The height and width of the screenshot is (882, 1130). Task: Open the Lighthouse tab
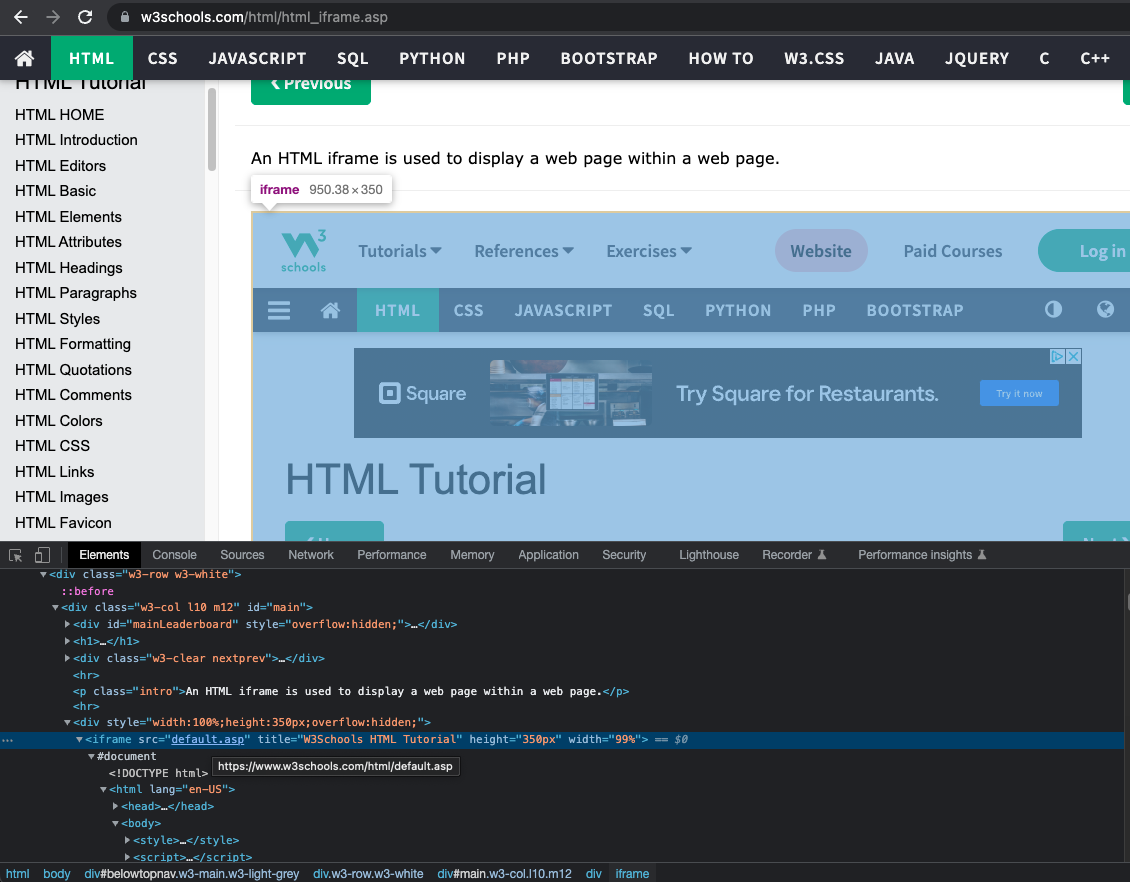pos(708,555)
